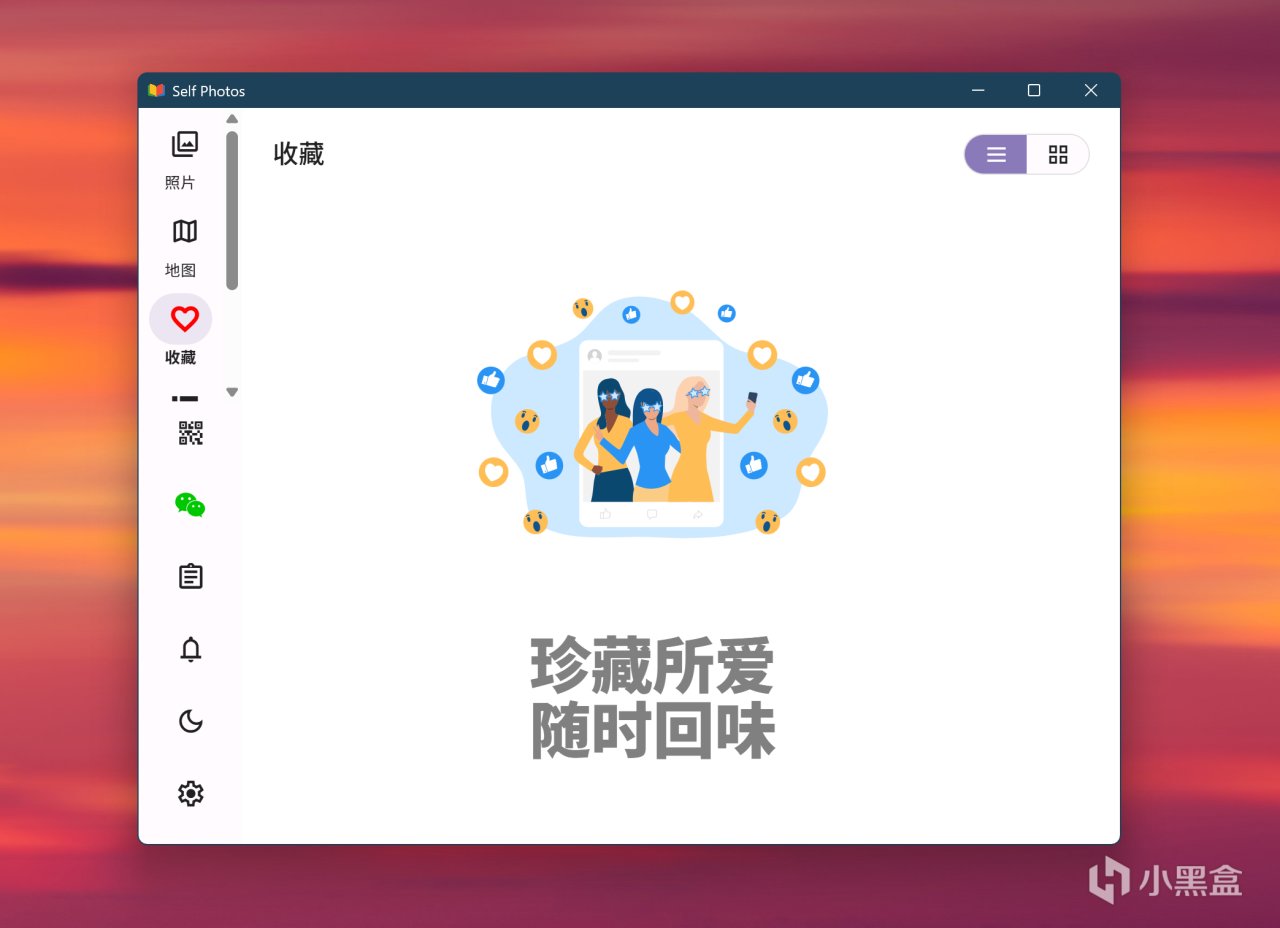The height and width of the screenshot is (928, 1280).
Task: Click the 地图 sidebar label
Action: (181, 271)
